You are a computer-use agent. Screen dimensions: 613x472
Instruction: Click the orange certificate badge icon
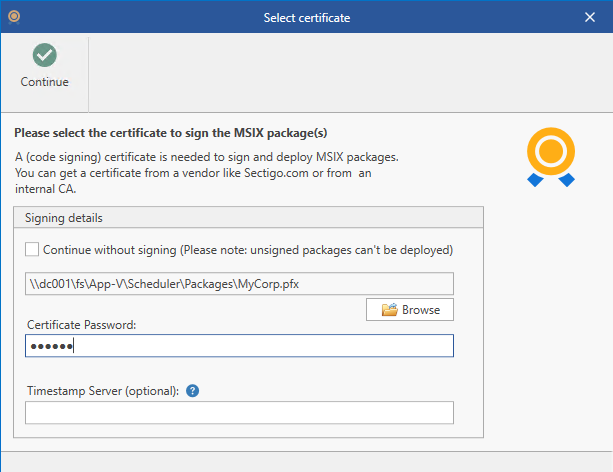coord(550,155)
